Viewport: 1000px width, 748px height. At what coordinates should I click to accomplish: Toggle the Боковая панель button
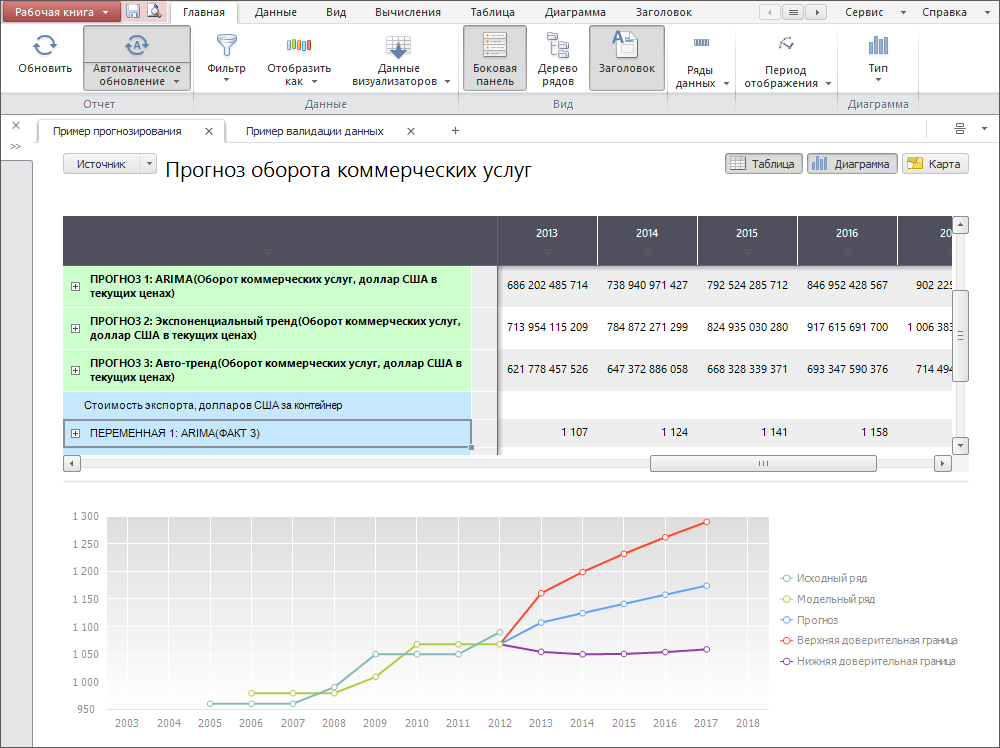(x=495, y=46)
